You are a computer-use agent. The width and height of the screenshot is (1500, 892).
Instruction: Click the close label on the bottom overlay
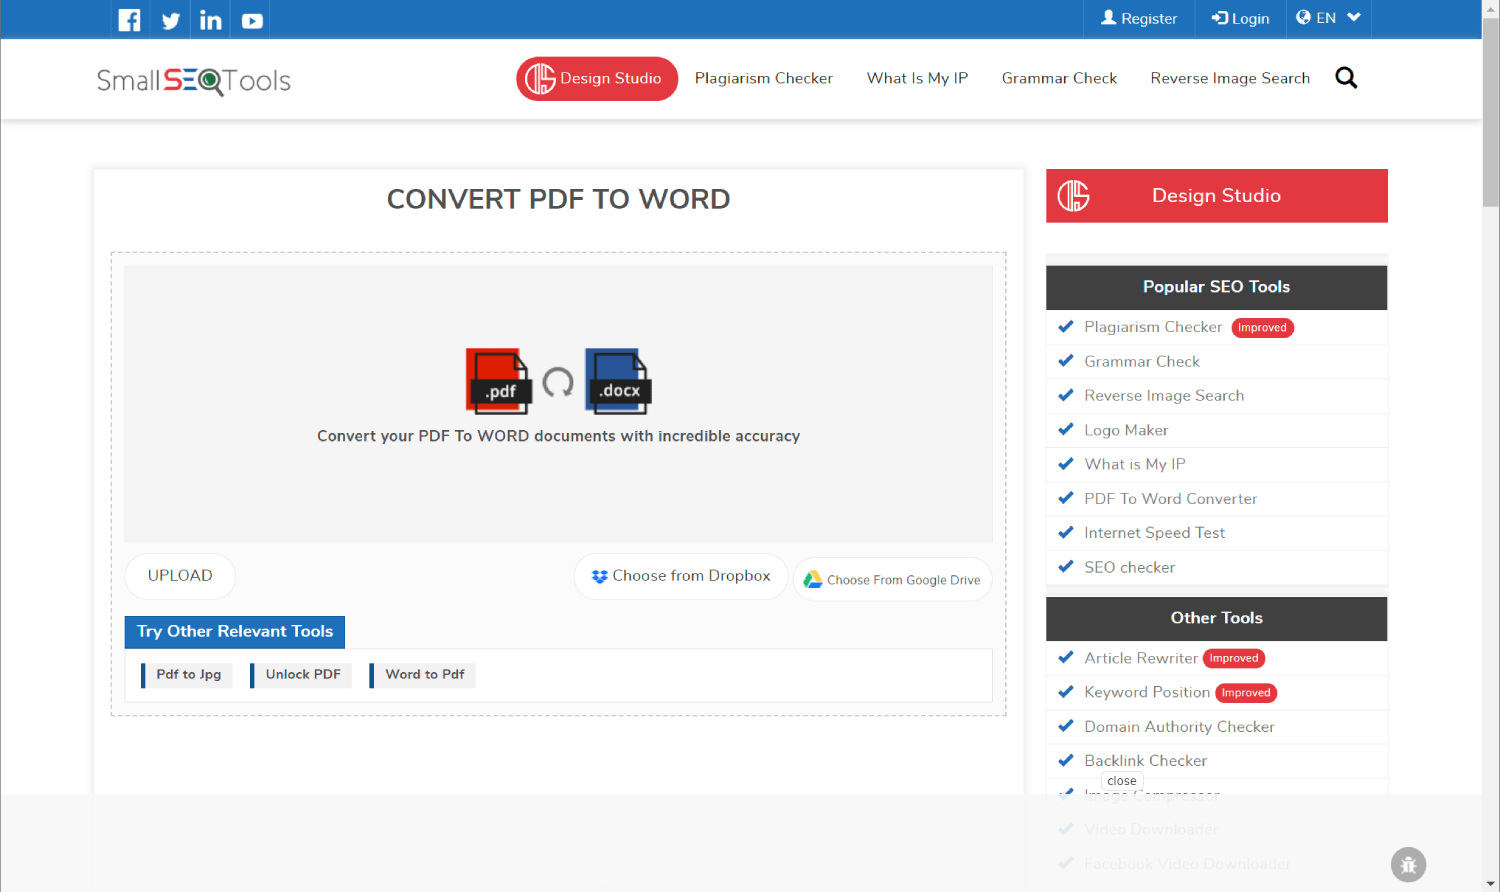point(1122,781)
